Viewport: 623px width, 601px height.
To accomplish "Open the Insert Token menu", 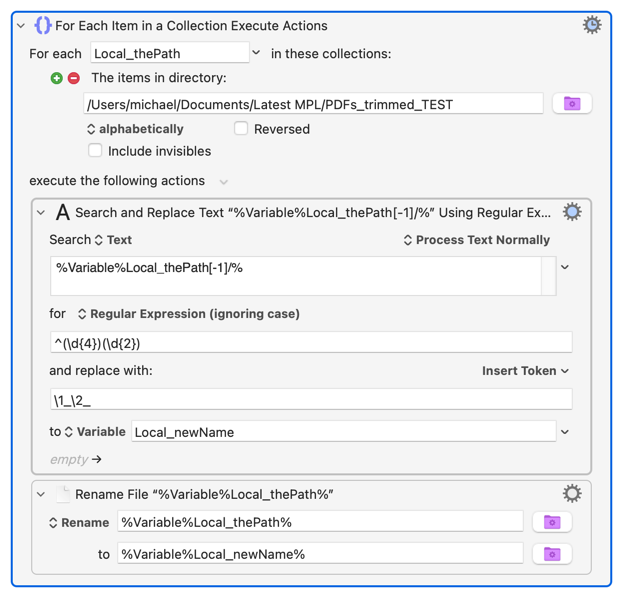I will [x=525, y=371].
